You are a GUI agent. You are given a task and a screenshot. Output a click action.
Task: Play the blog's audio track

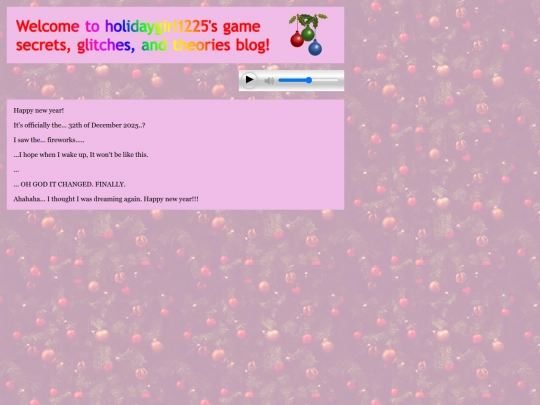coord(249,80)
